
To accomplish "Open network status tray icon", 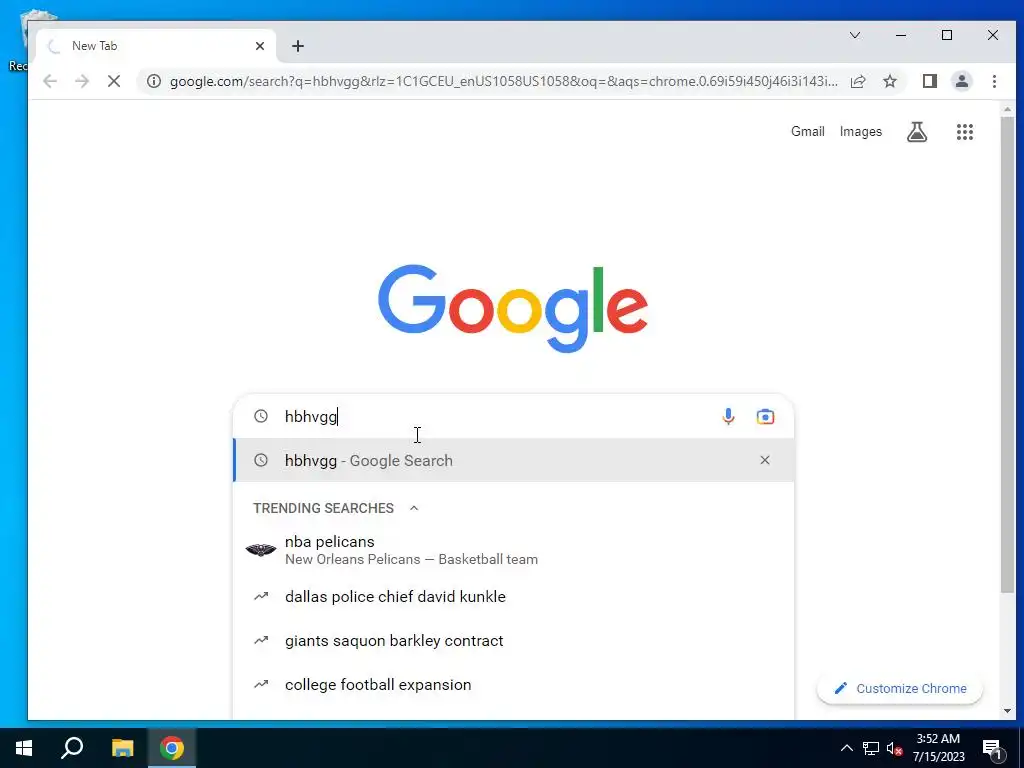I will click(871, 748).
